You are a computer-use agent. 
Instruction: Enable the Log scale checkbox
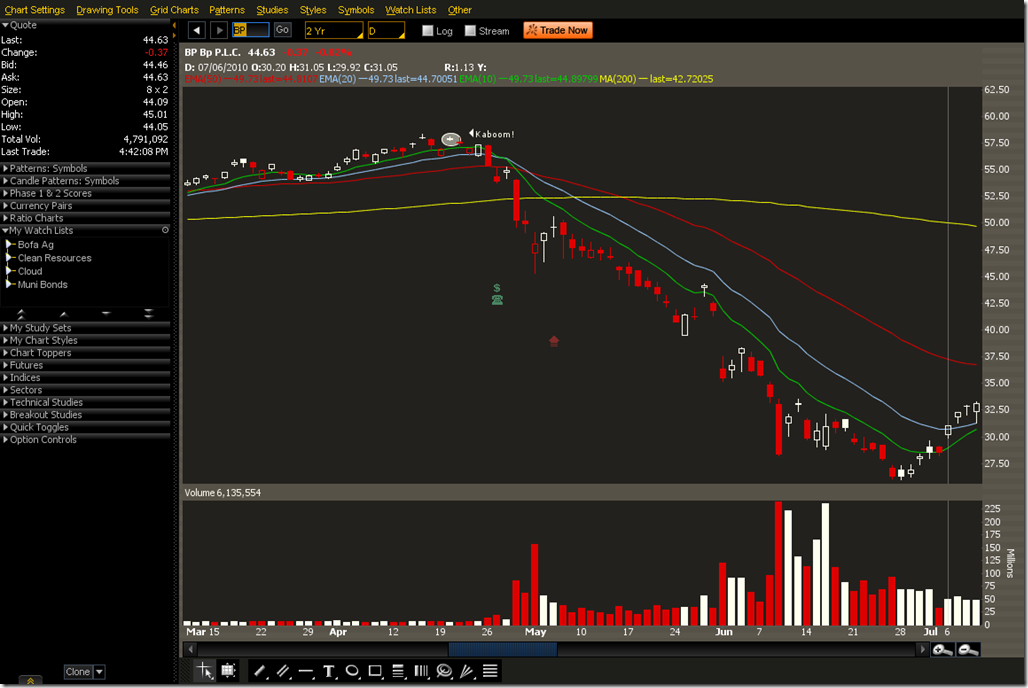point(428,31)
